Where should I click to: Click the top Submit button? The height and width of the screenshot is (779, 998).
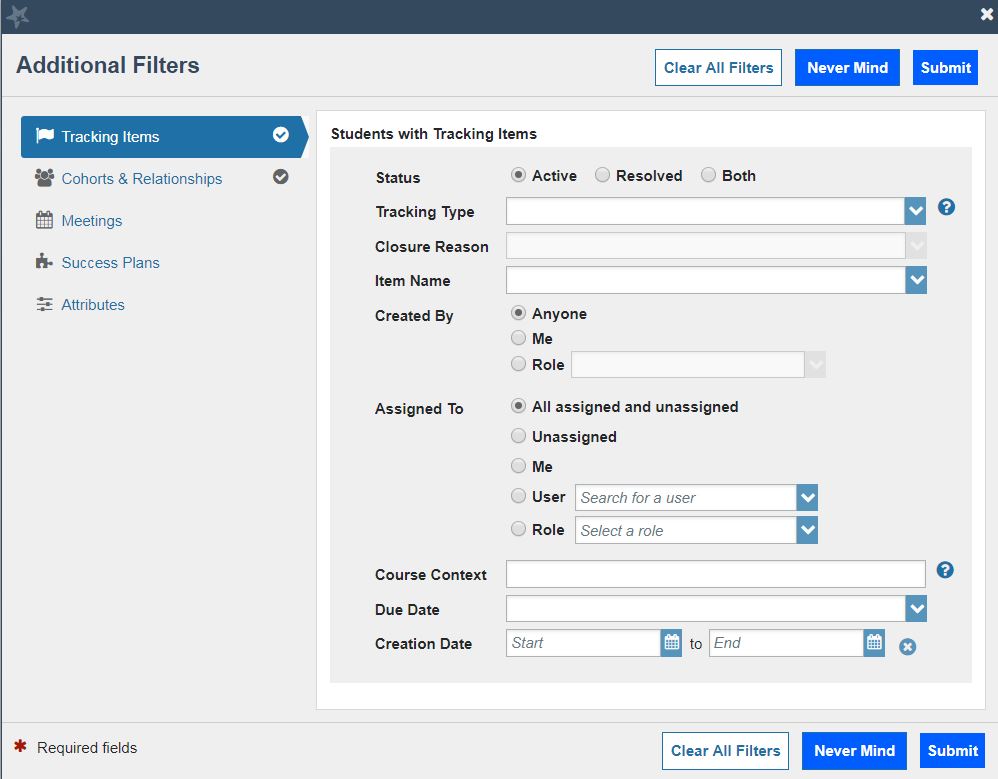coord(945,67)
